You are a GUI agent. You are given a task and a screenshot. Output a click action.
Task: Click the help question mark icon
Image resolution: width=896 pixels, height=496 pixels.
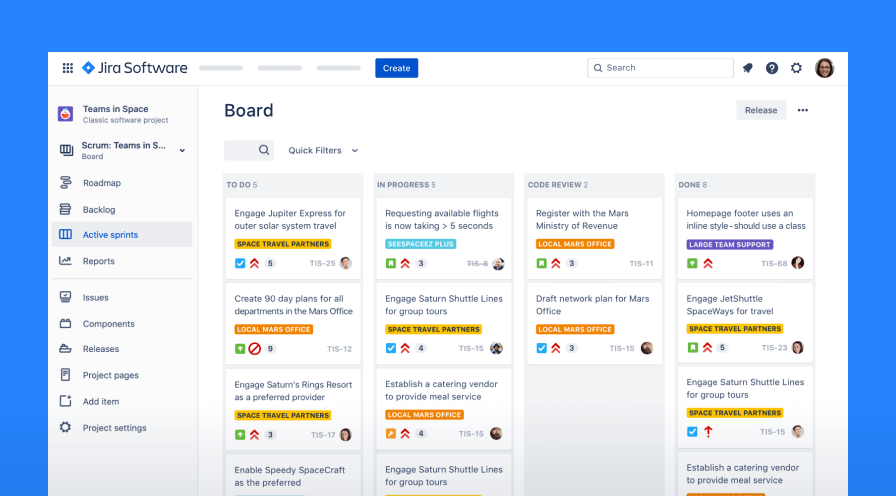pyautogui.click(x=772, y=68)
